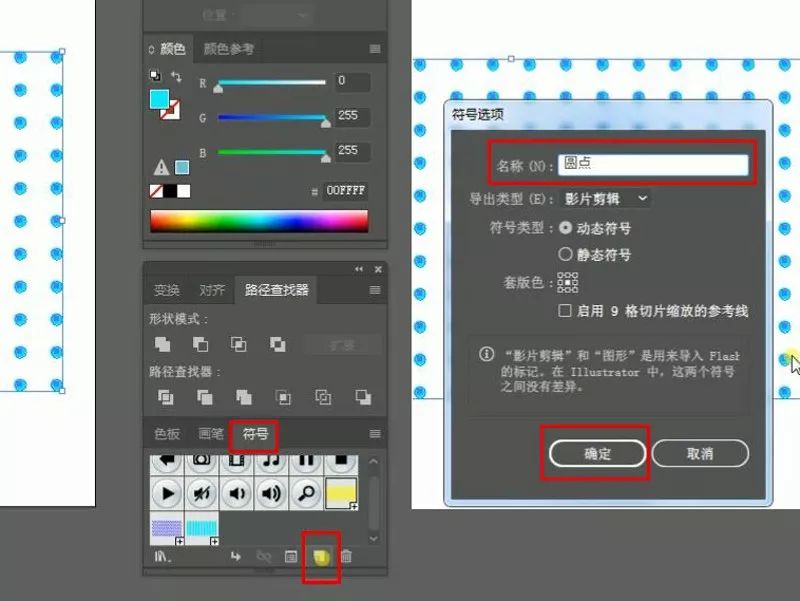Select the 动态符号 radio button
The image size is (800, 601).
click(x=566, y=228)
